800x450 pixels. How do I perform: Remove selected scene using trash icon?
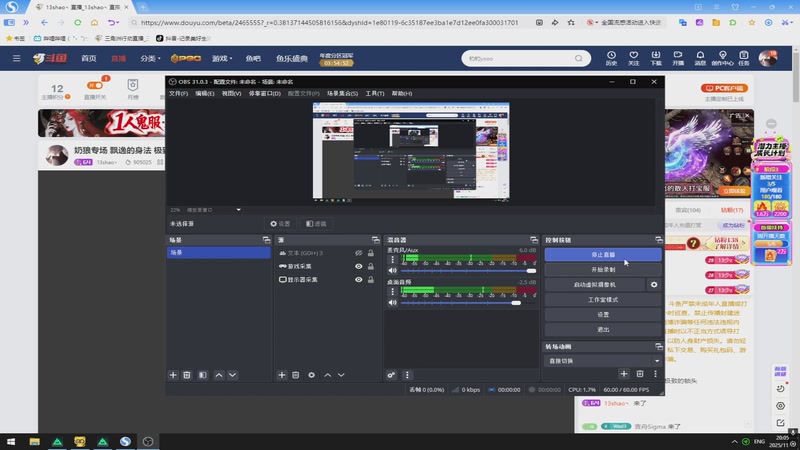click(x=187, y=375)
